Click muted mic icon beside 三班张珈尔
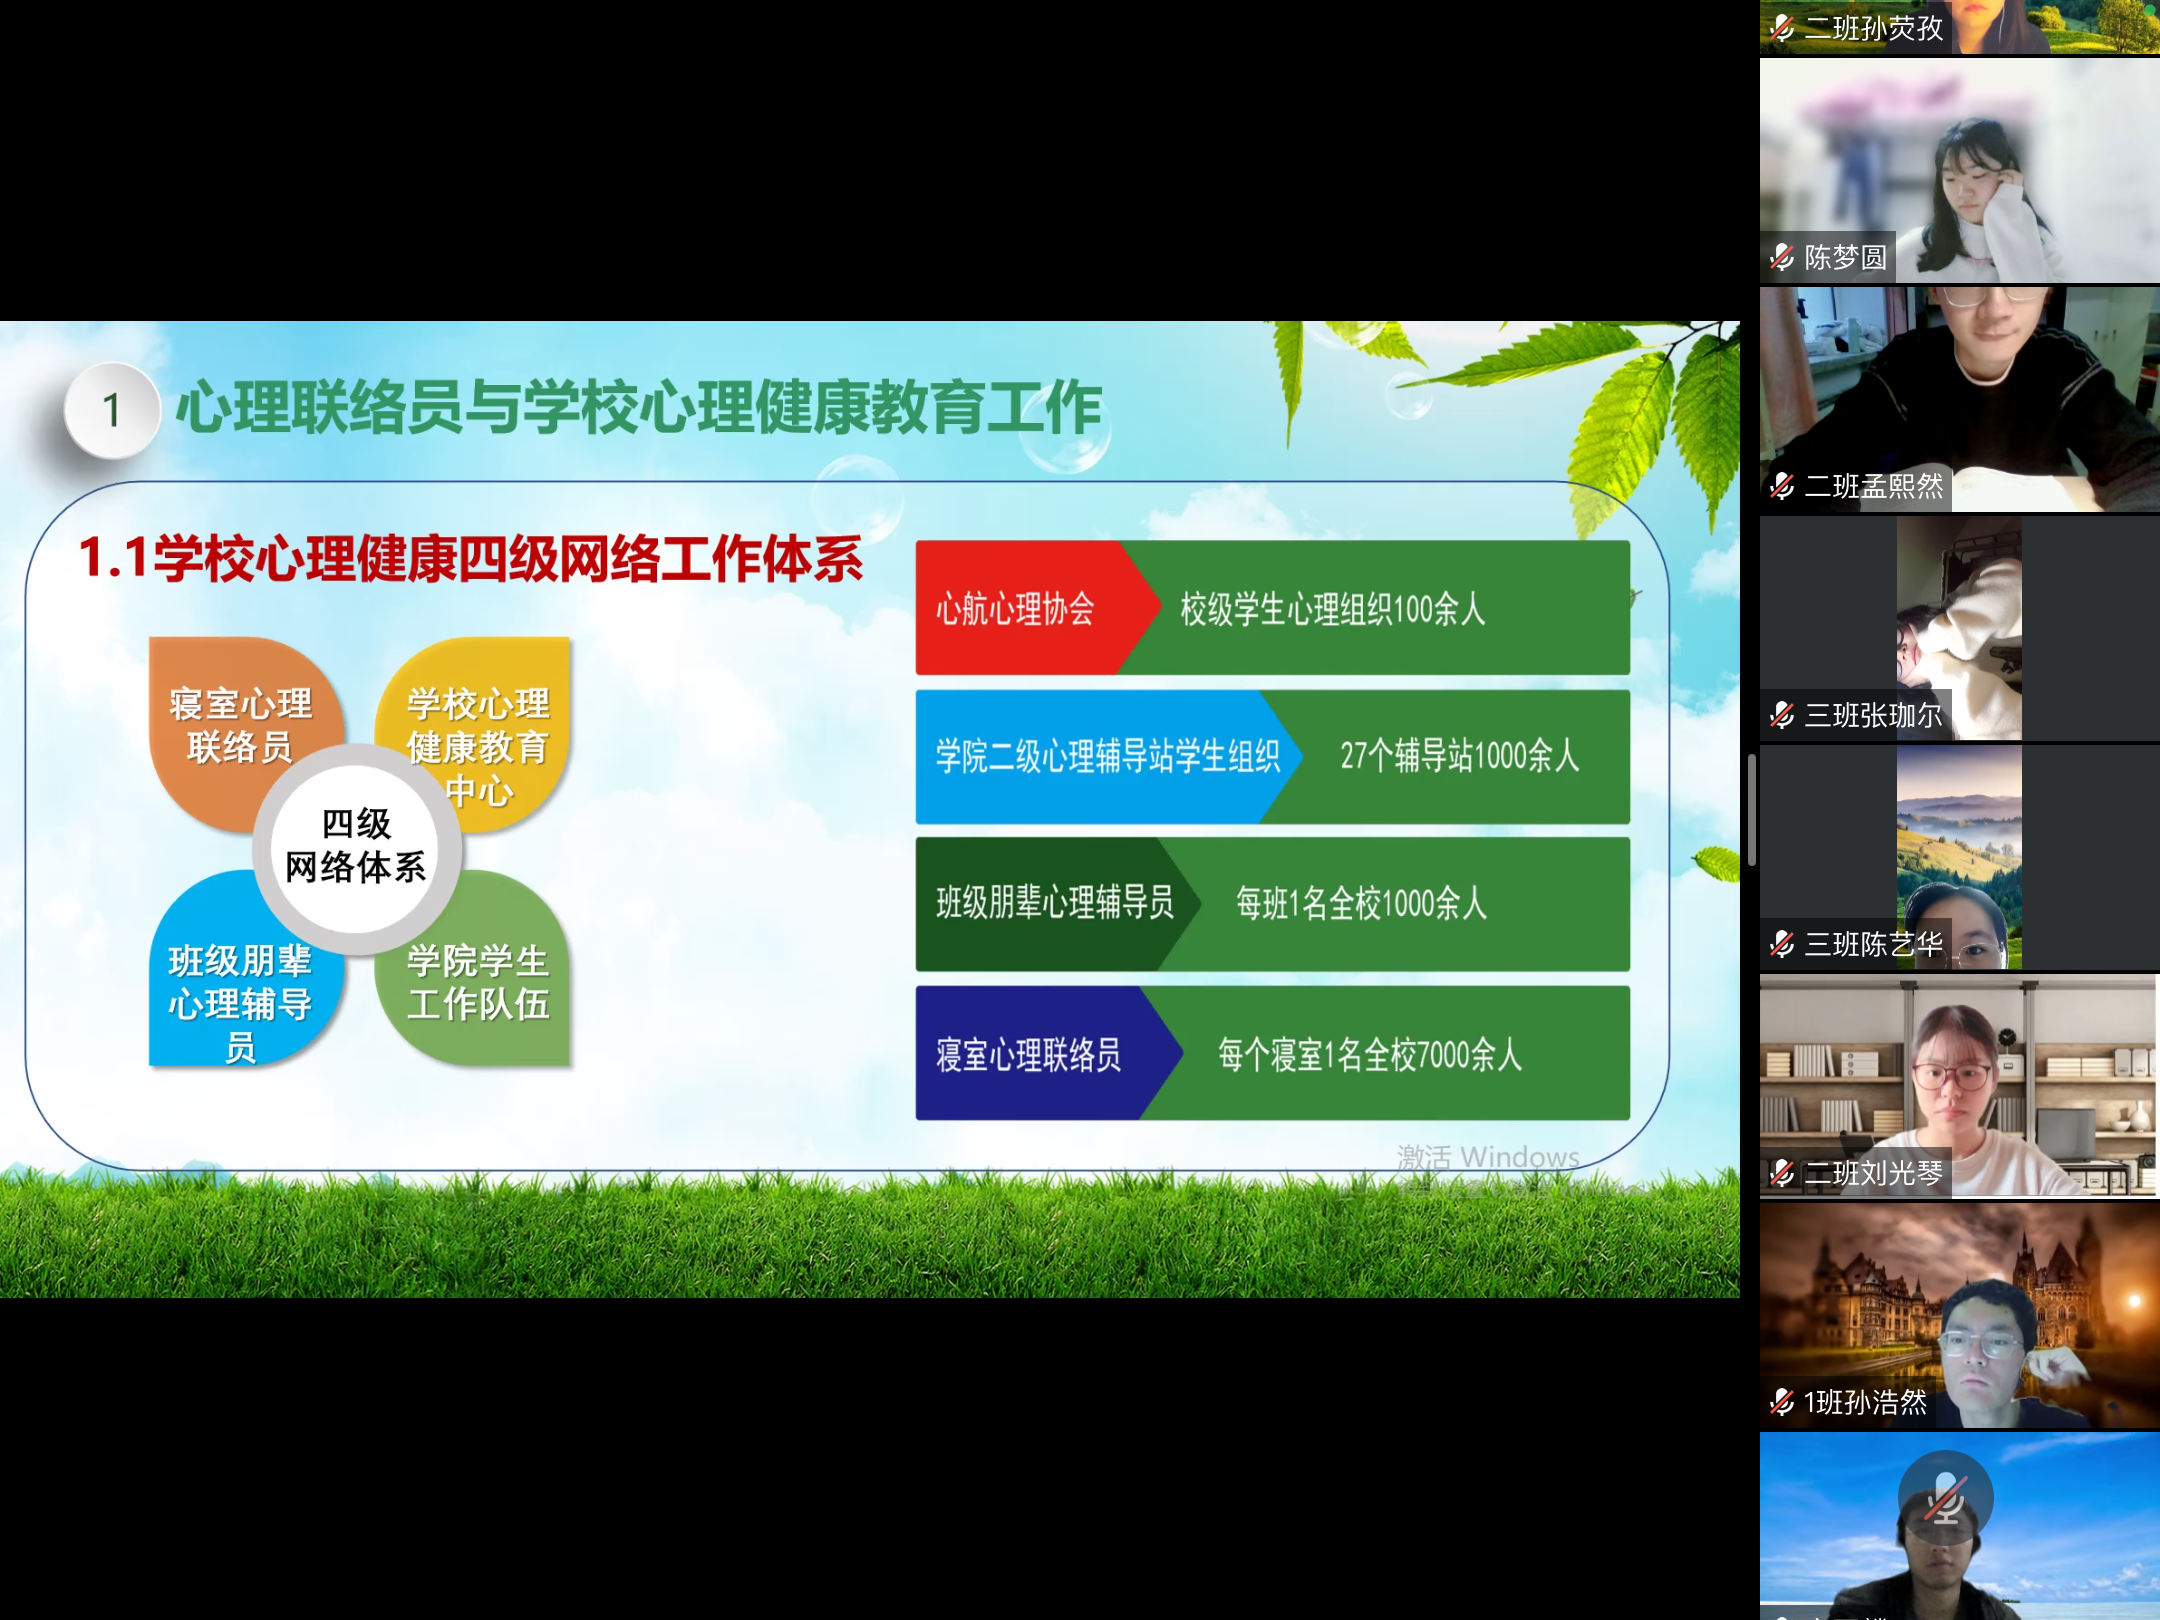 coord(1782,715)
